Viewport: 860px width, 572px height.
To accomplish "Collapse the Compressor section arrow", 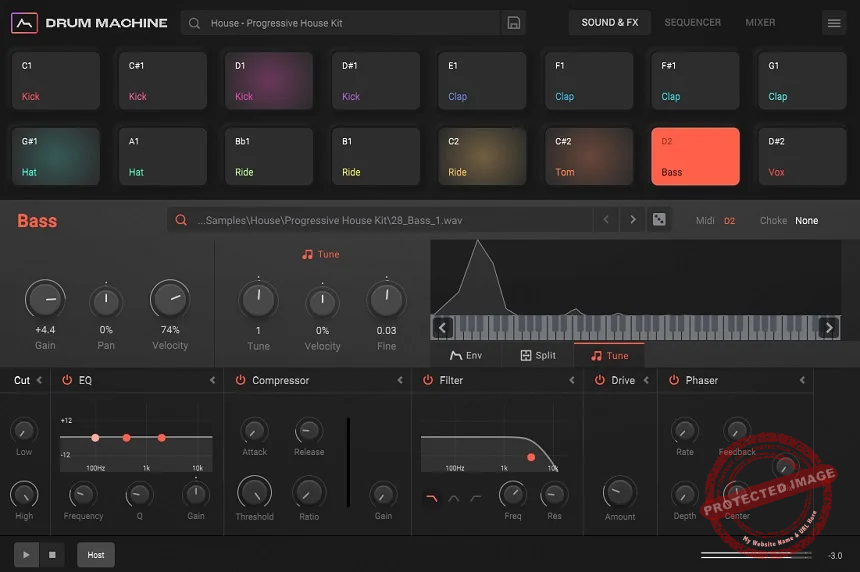I will [x=400, y=380].
